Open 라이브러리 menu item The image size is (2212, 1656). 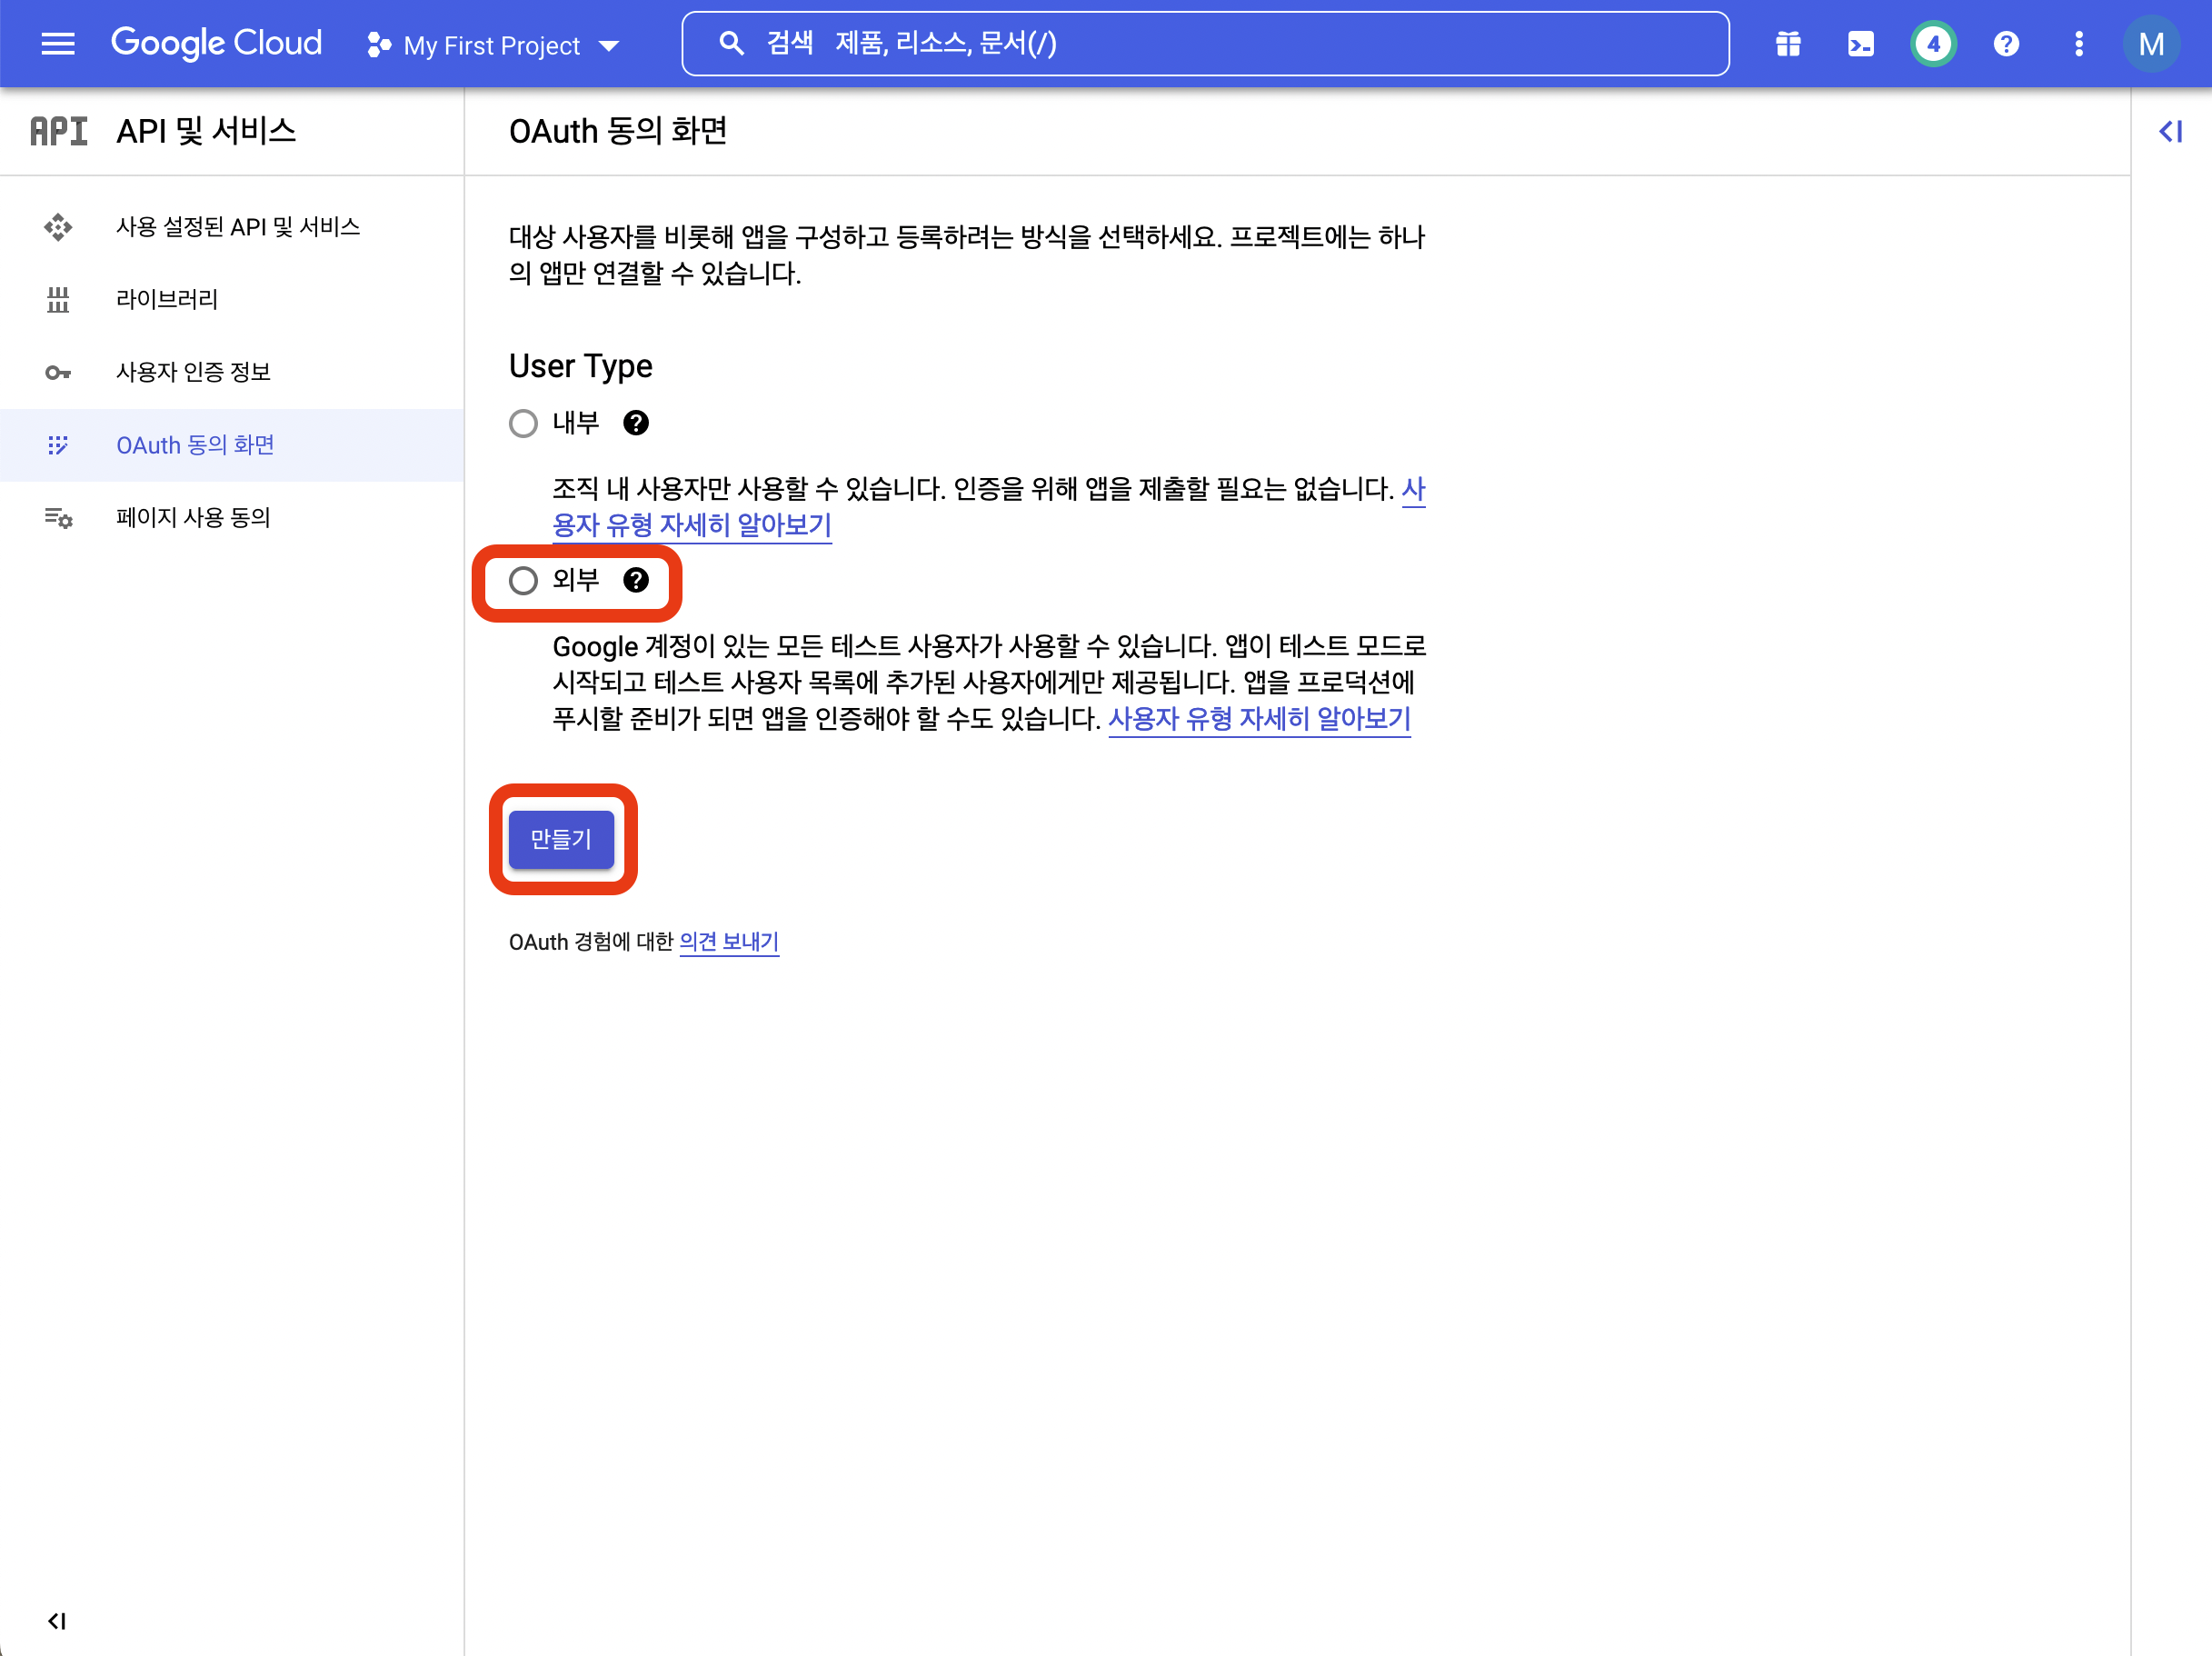[x=167, y=299]
